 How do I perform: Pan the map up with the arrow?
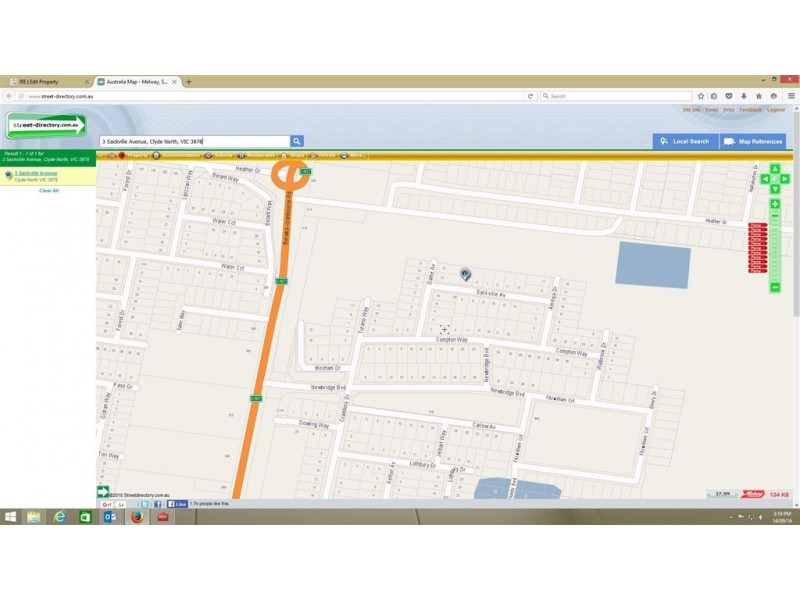point(775,171)
